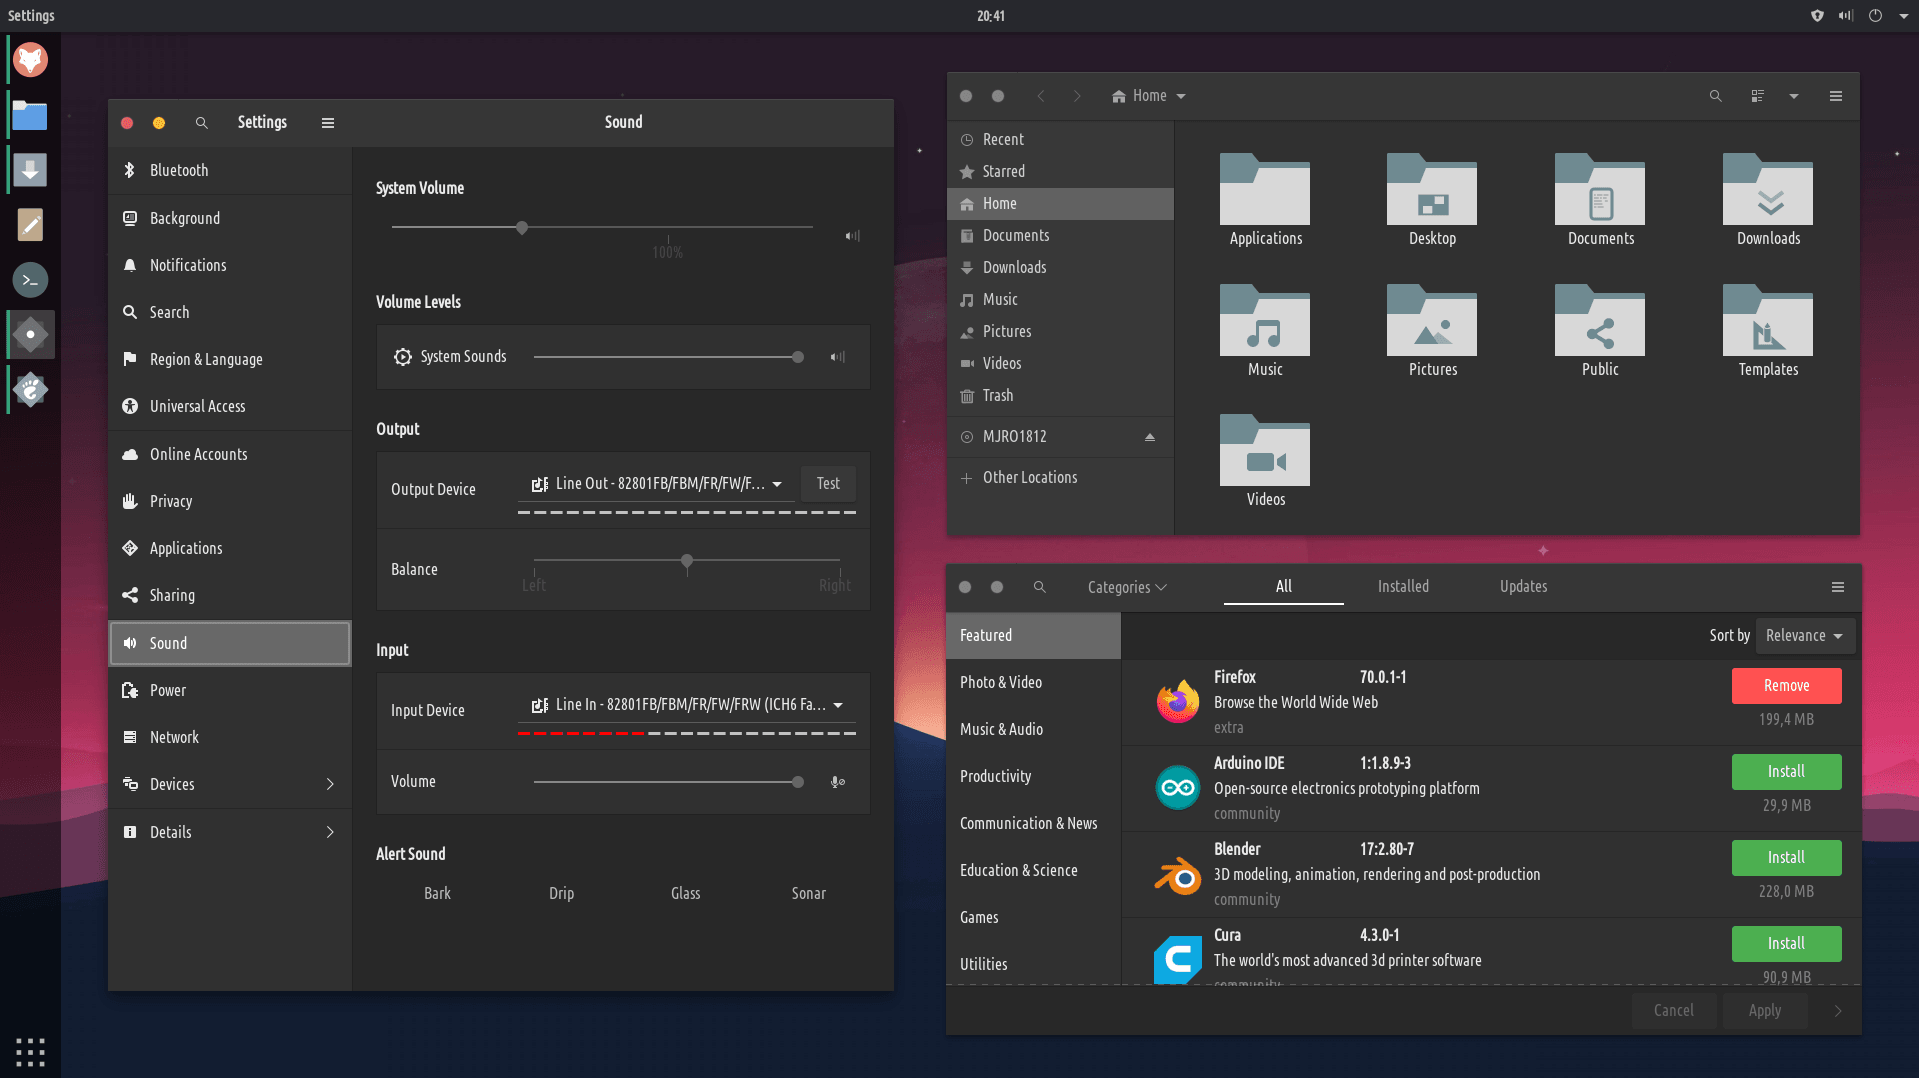Image resolution: width=1919 pixels, height=1078 pixels.
Task: Show applications grid in dock
Action: [30, 1051]
